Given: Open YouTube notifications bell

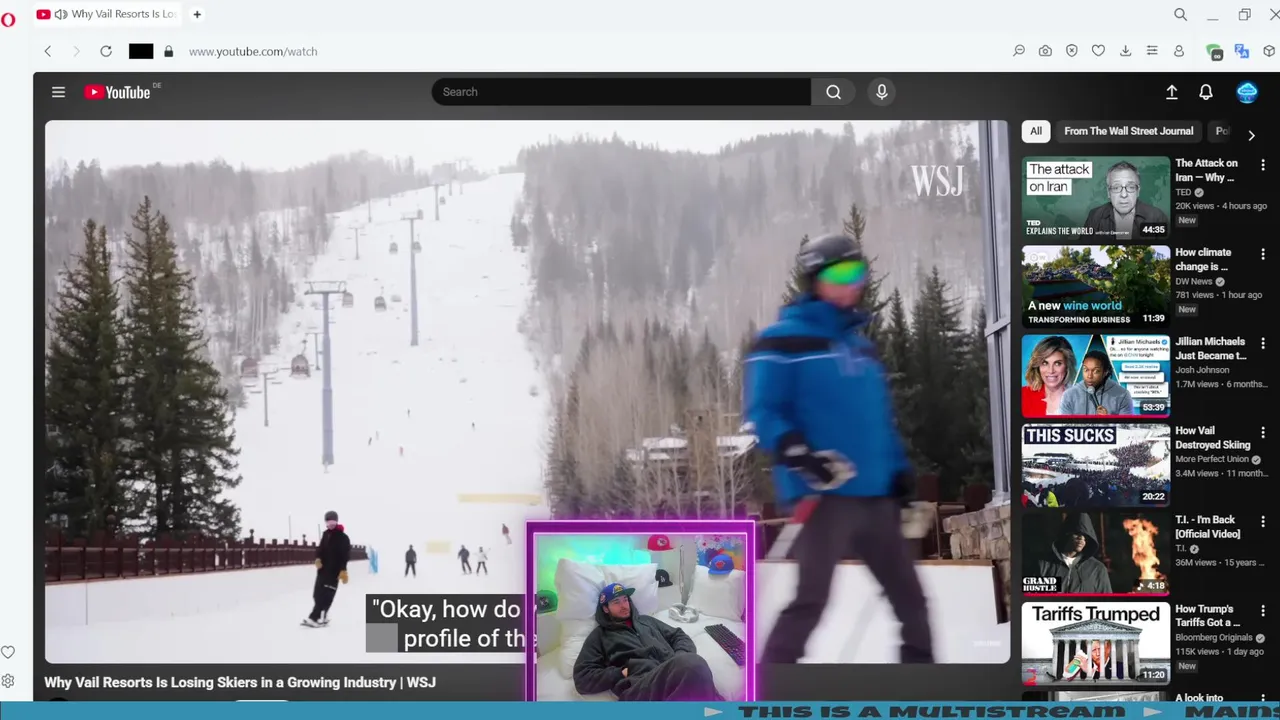Looking at the screenshot, I should 1206,92.
